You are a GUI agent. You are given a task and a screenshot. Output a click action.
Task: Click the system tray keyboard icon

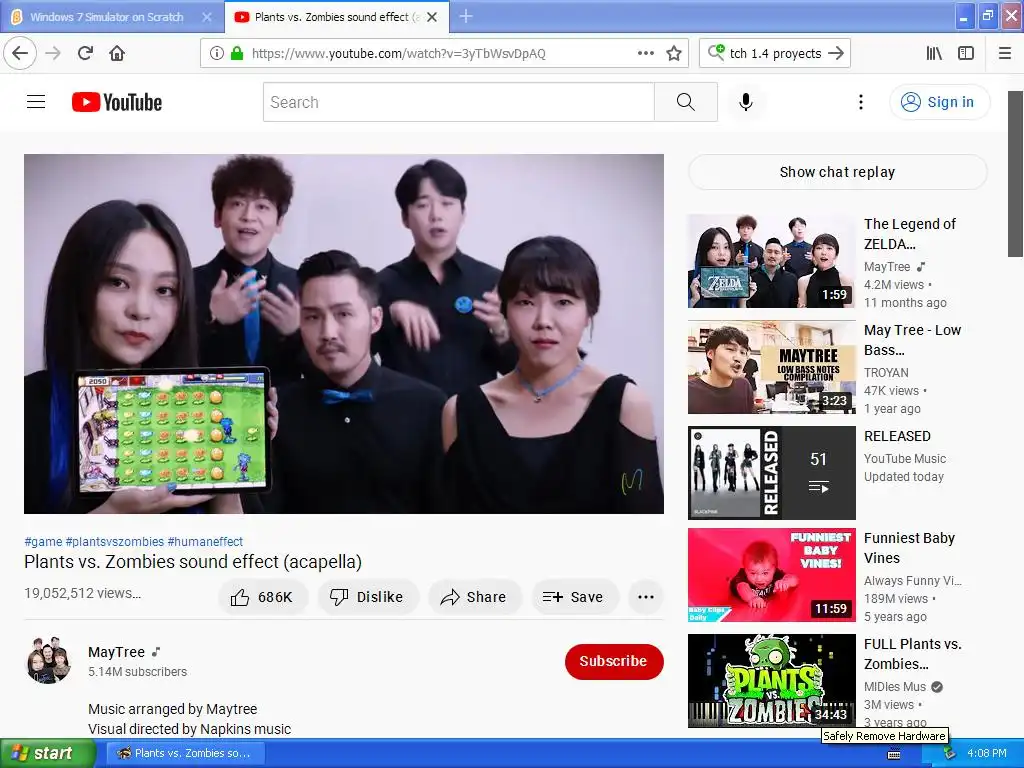tap(895, 754)
